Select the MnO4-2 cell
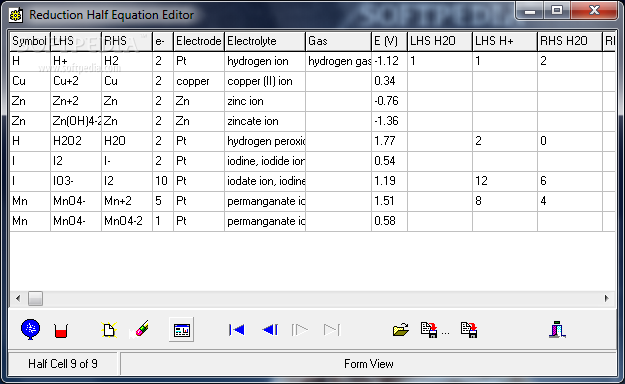Viewport: 625px width, 384px height. click(127, 221)
